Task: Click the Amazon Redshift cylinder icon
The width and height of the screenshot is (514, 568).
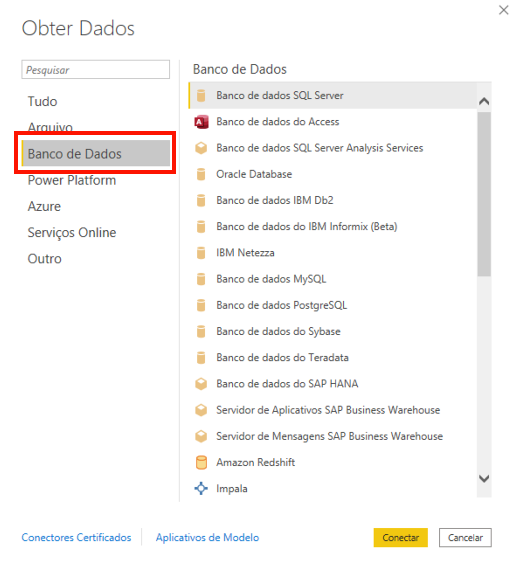Action: [x=201, y=462]
